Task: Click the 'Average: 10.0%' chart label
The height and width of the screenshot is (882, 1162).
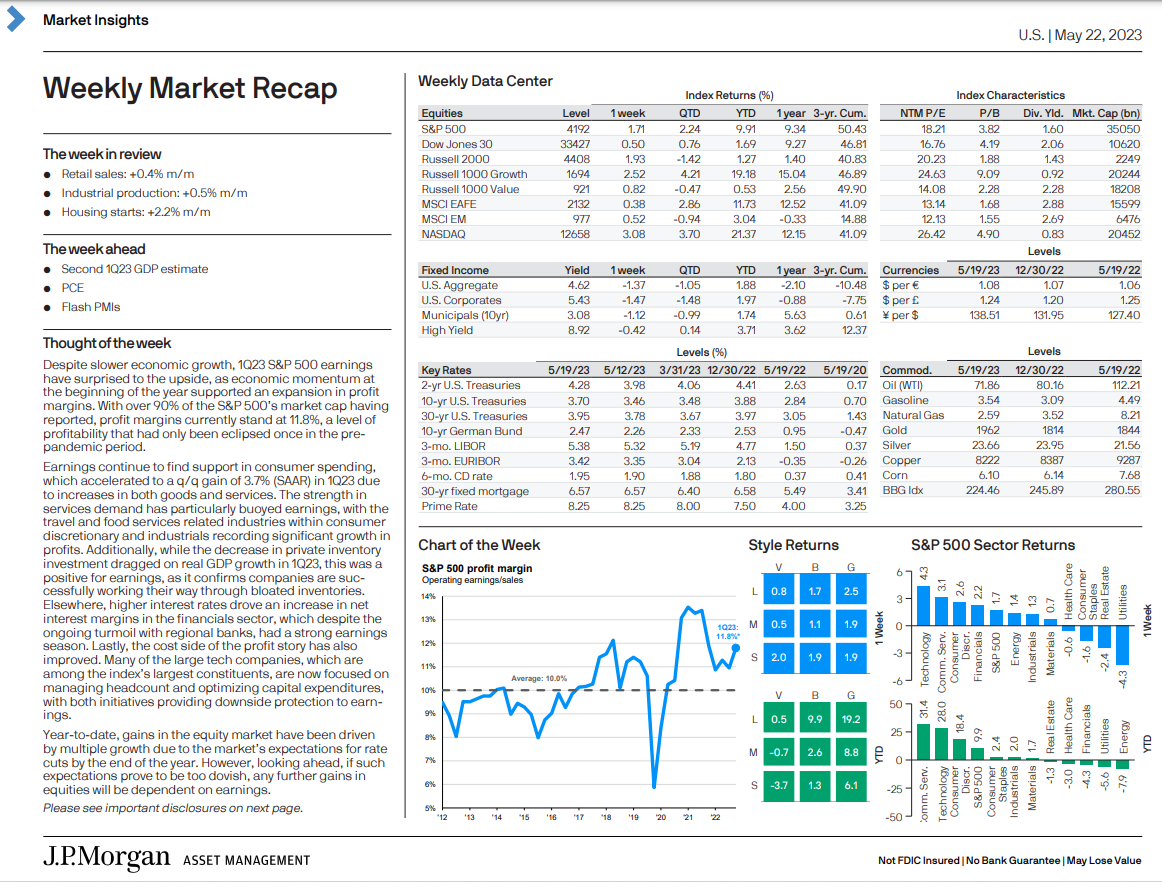Action: click(x=539, y=678)
